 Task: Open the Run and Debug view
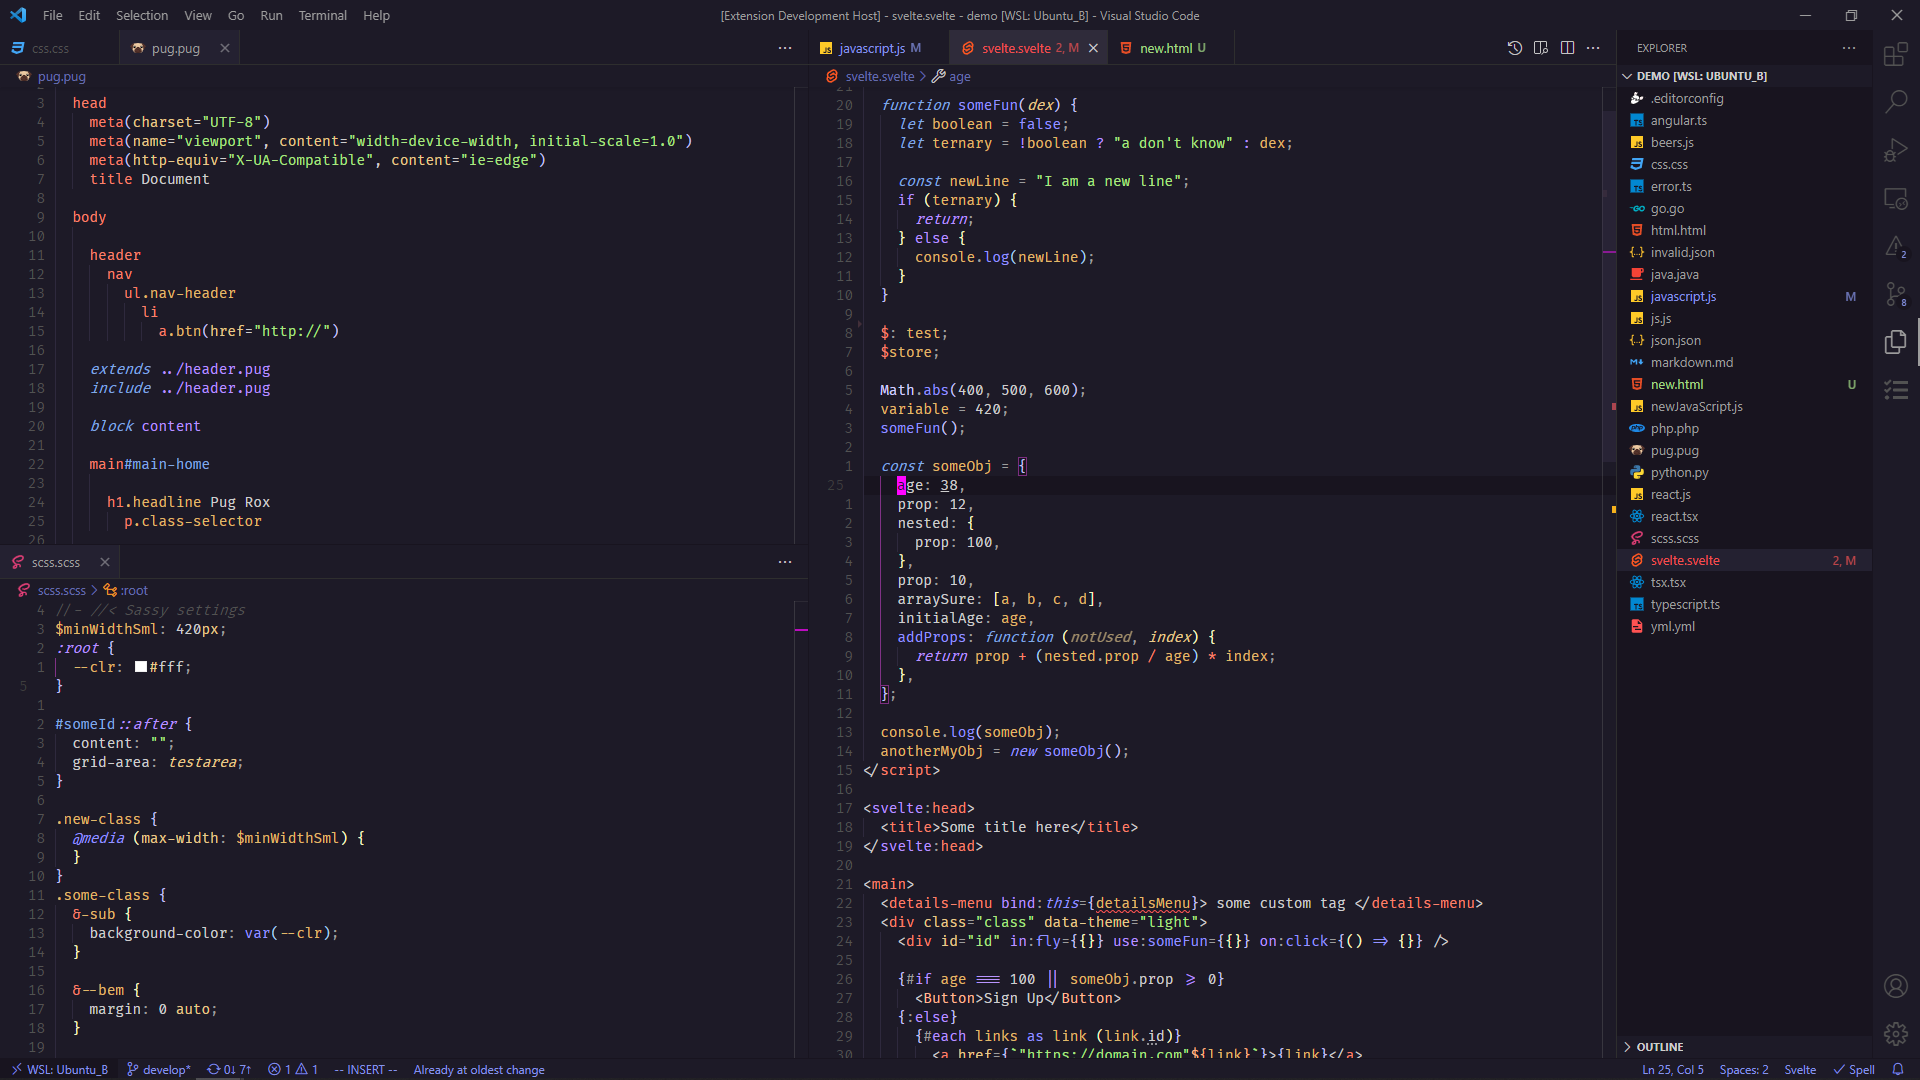[1895, 150]
